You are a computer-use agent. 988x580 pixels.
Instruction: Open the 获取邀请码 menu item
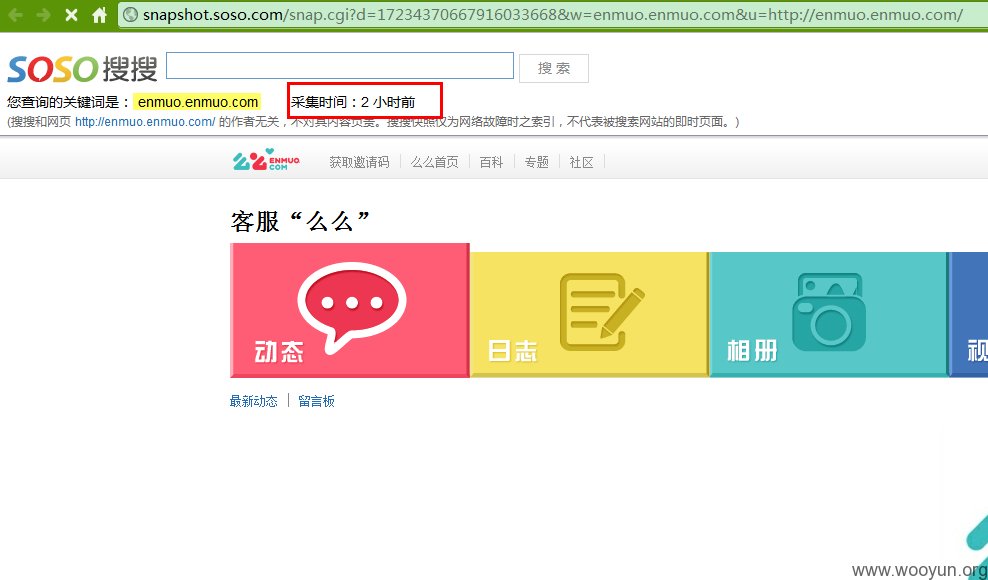pos(359,162)
